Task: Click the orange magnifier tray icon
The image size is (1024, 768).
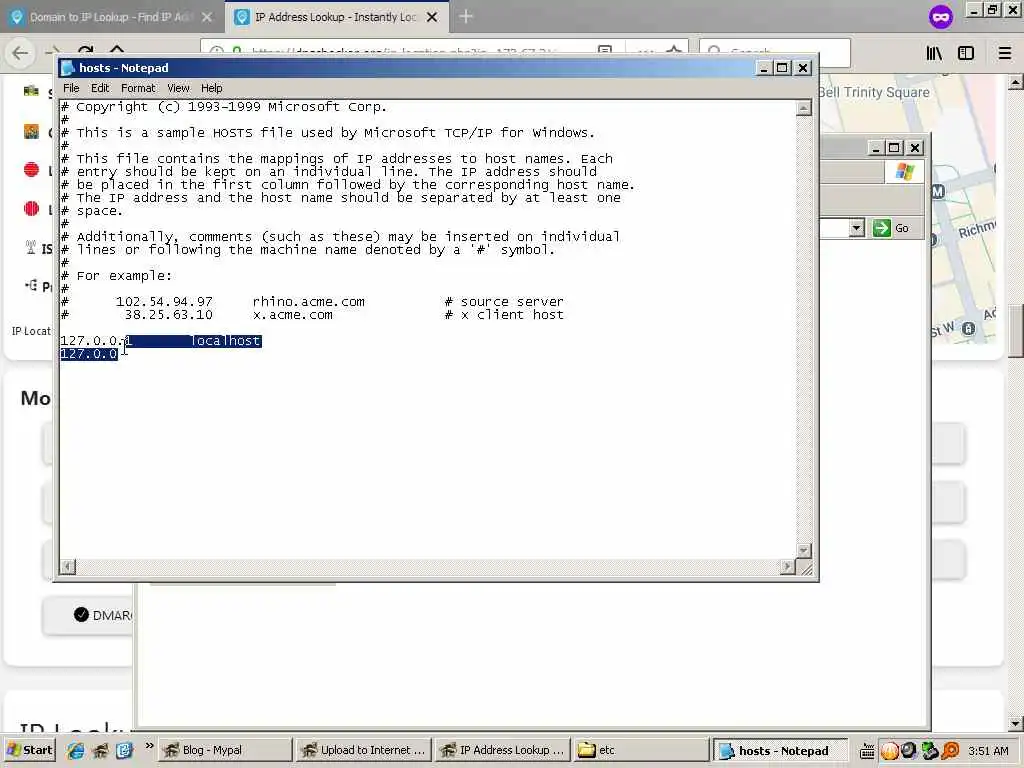Action: [950, 751]
